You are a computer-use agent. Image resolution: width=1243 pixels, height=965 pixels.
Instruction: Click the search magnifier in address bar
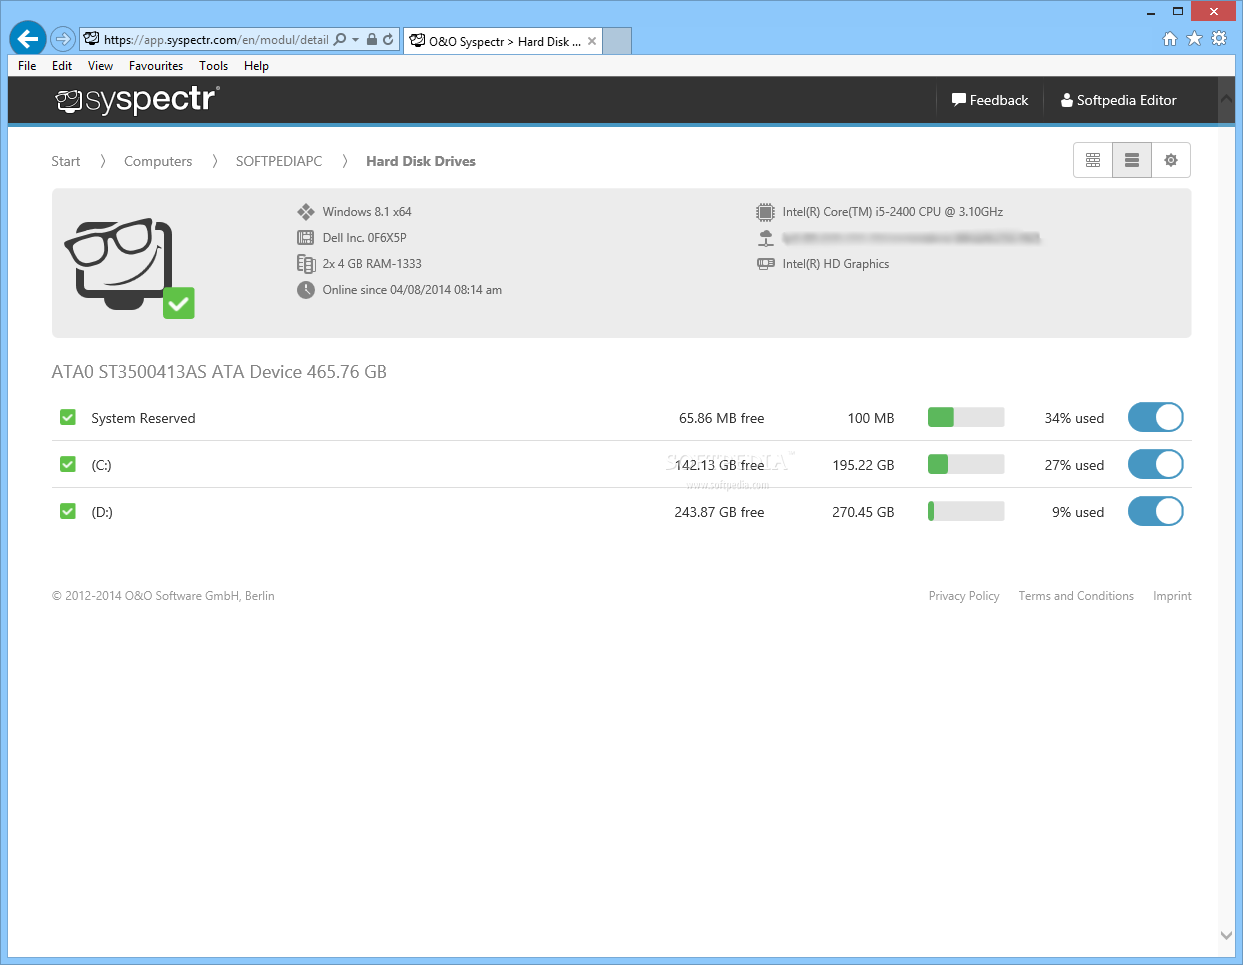340,40
